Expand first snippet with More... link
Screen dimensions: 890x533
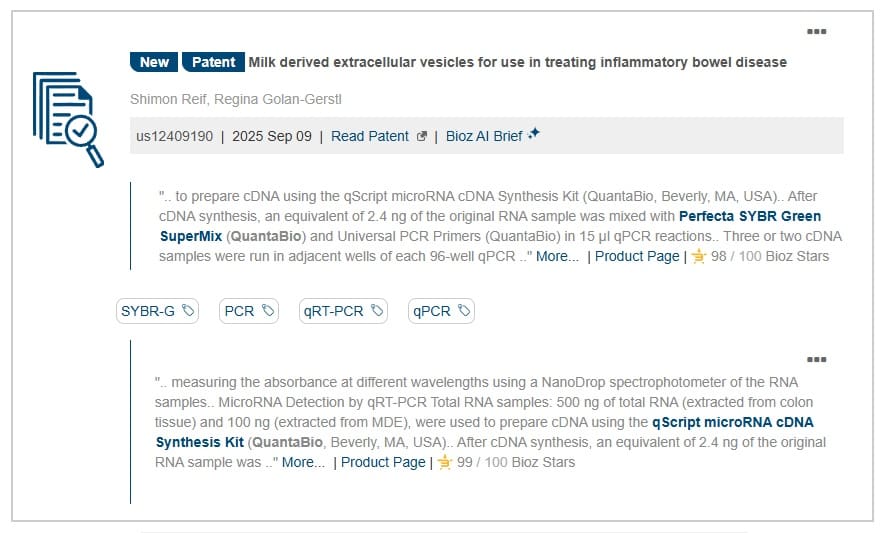(x=557, y=257)
